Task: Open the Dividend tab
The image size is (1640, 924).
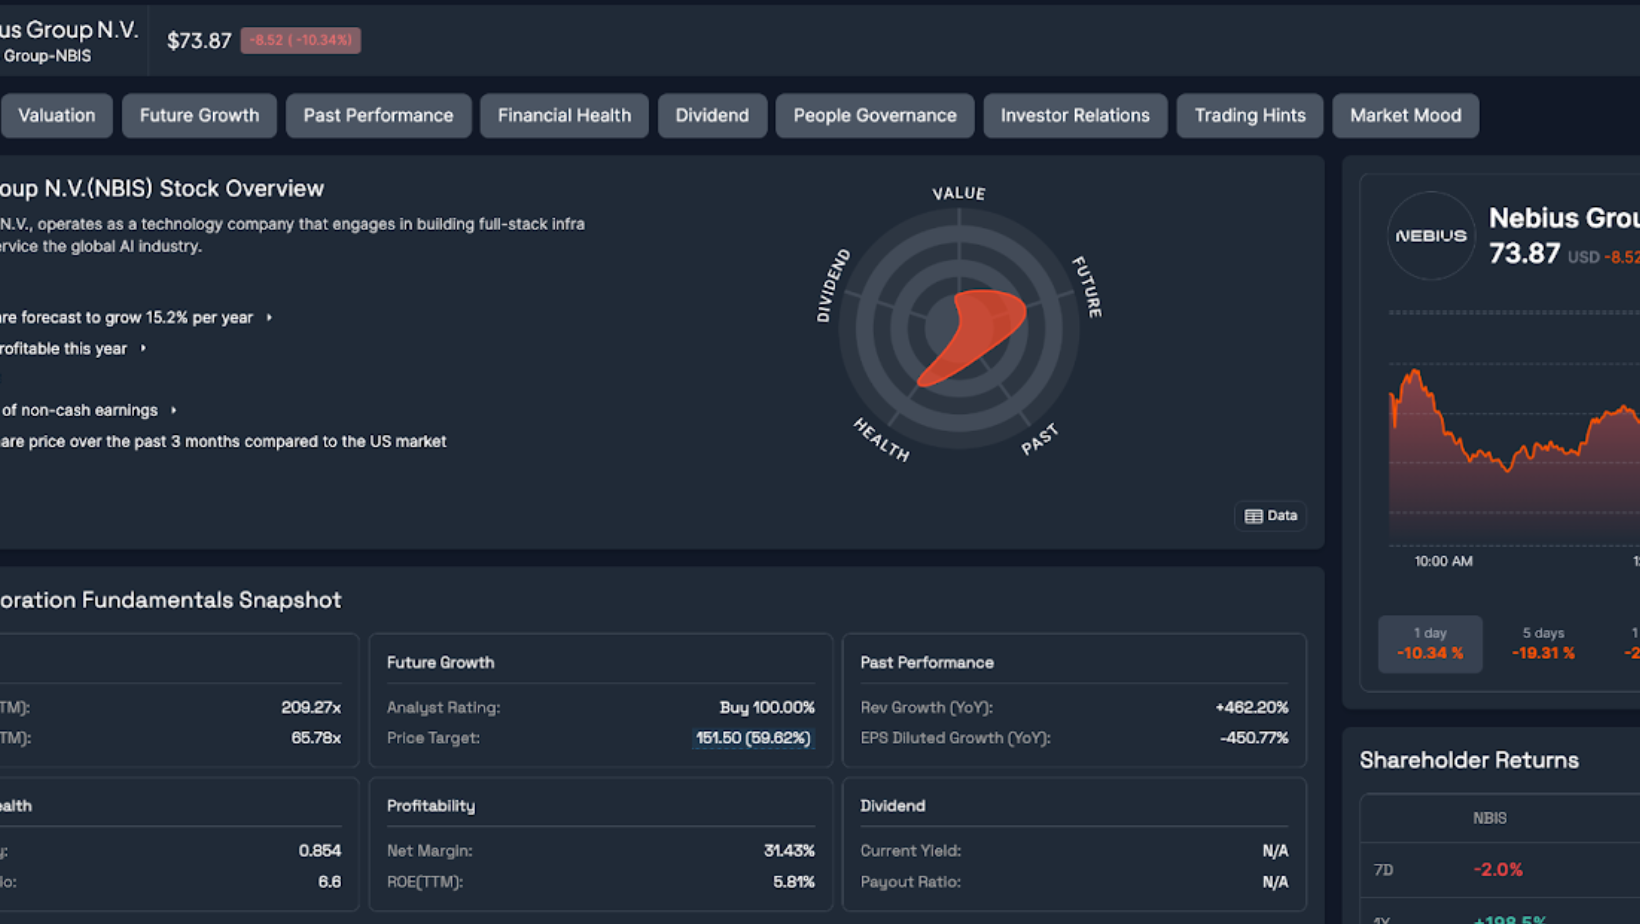Action: pos(712,116)
